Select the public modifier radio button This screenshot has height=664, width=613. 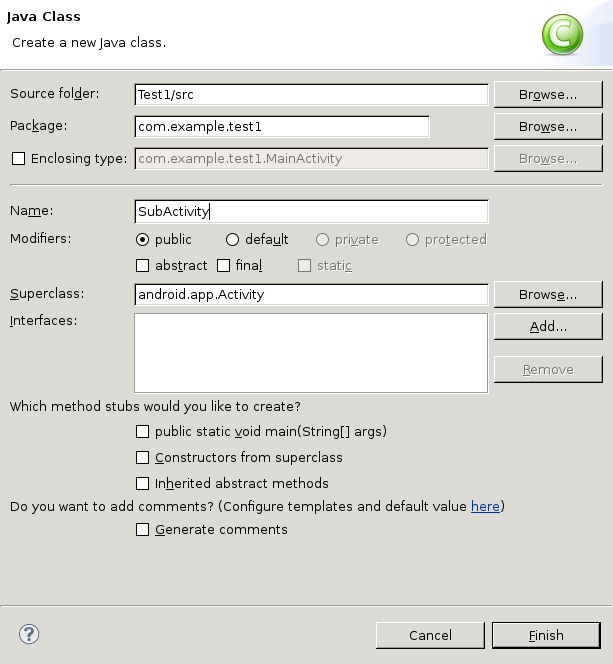[x=142, y=240]
